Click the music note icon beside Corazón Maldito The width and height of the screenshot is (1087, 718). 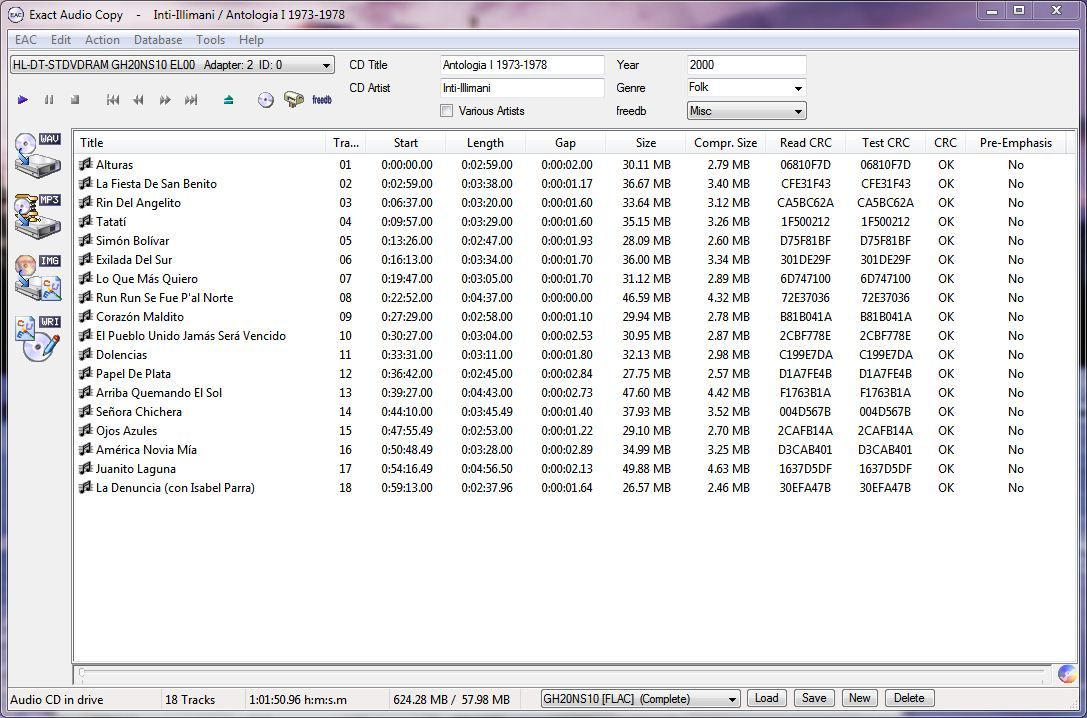click(x=86, y=316)
